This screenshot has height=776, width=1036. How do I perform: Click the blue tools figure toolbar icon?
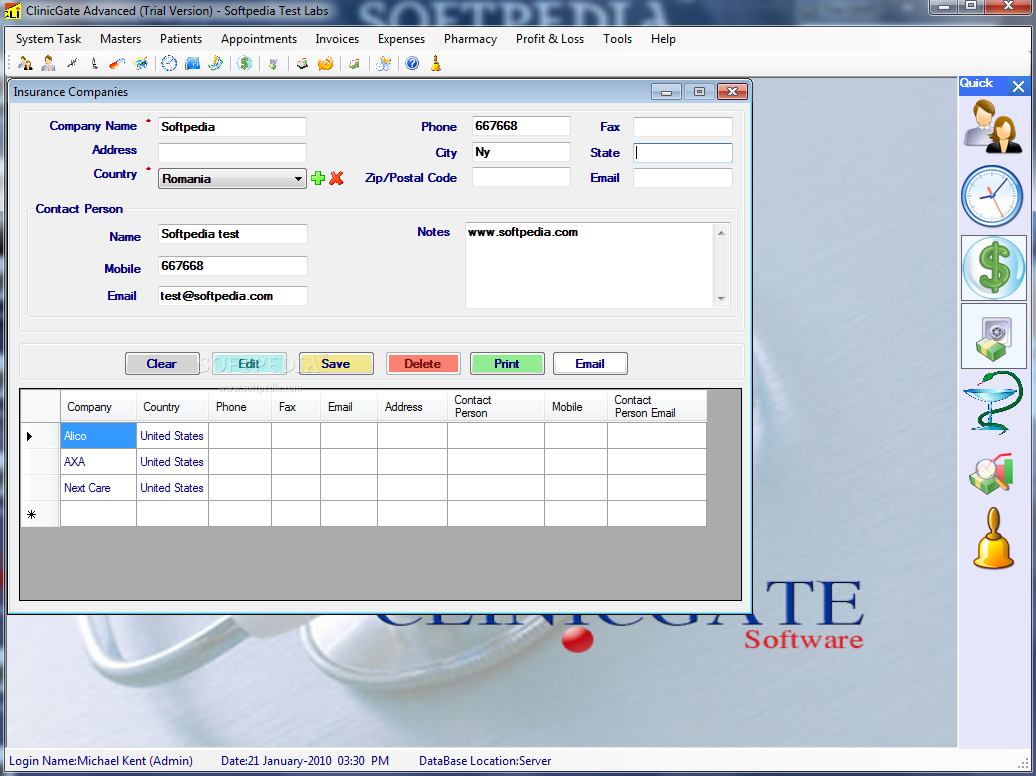point(383,63)
